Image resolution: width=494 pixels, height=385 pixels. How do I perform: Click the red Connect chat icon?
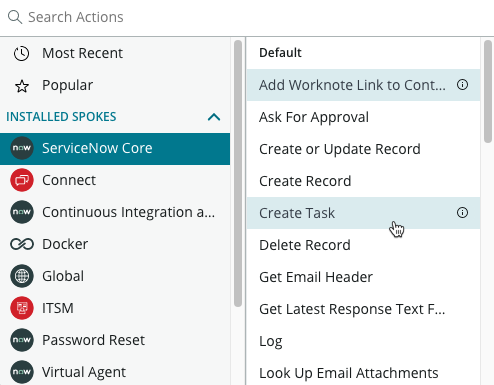click(22, 180)
